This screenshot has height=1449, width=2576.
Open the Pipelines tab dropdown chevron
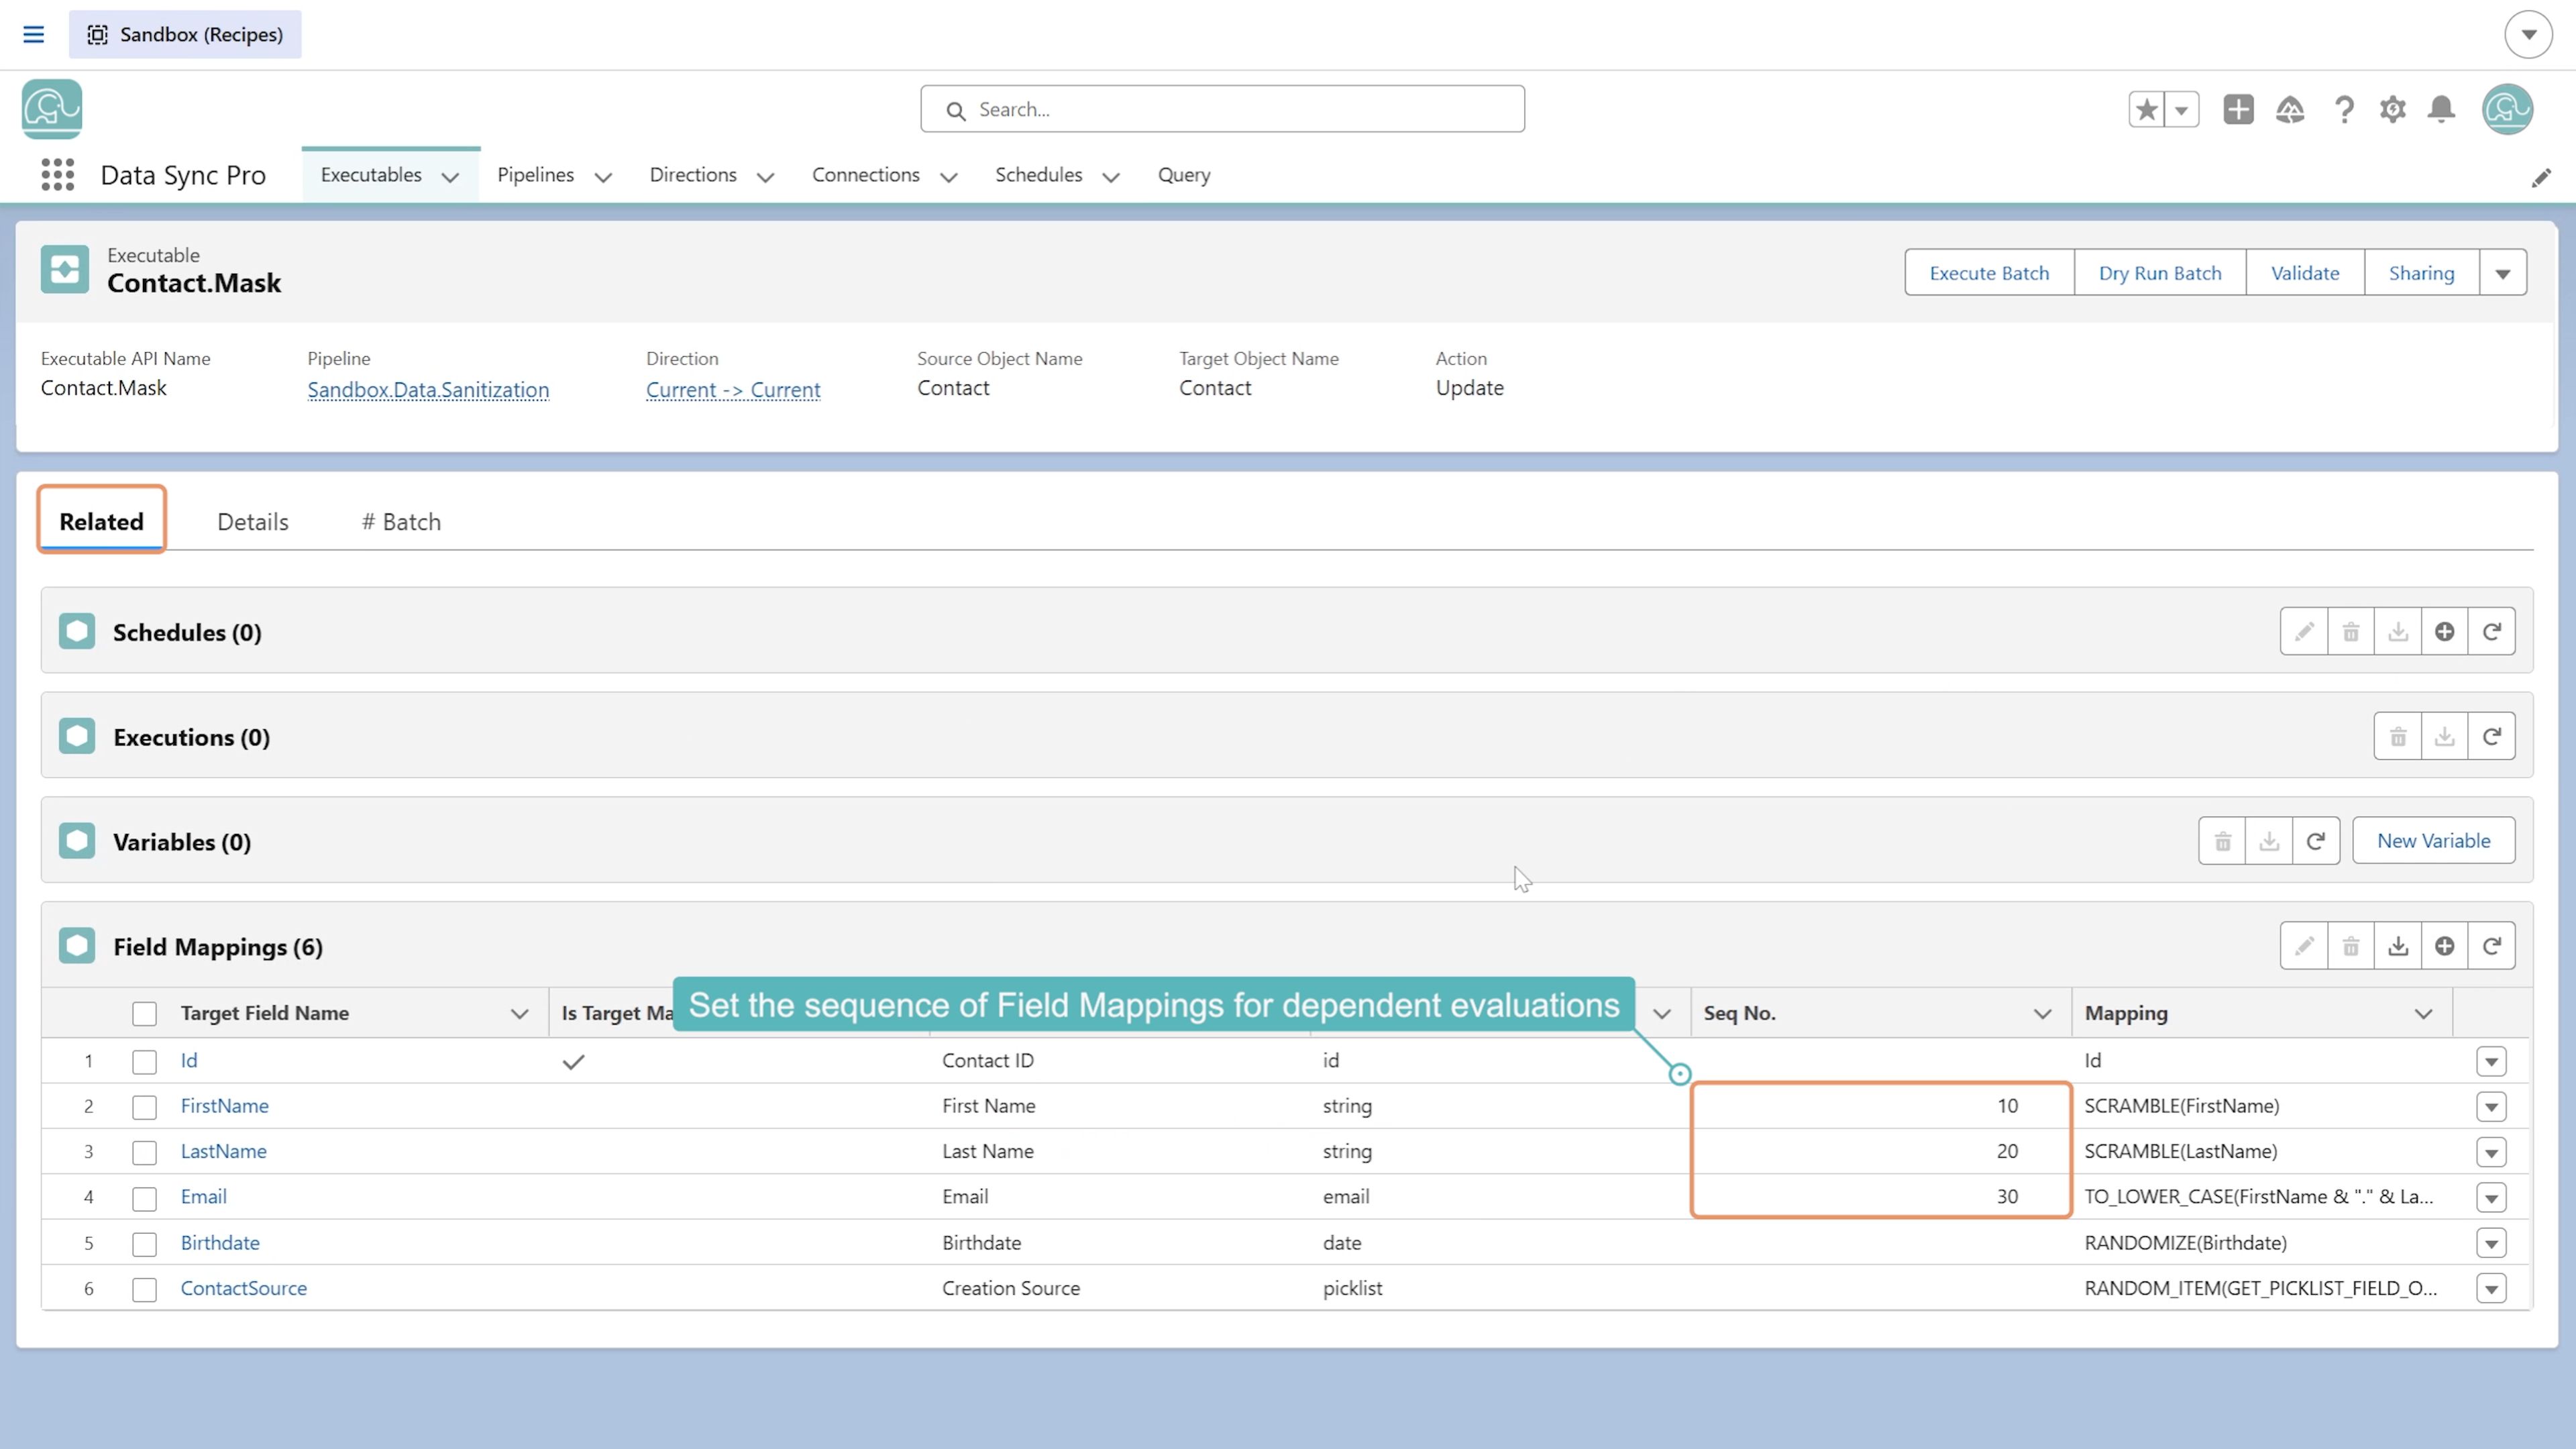(x=603, y=177)
